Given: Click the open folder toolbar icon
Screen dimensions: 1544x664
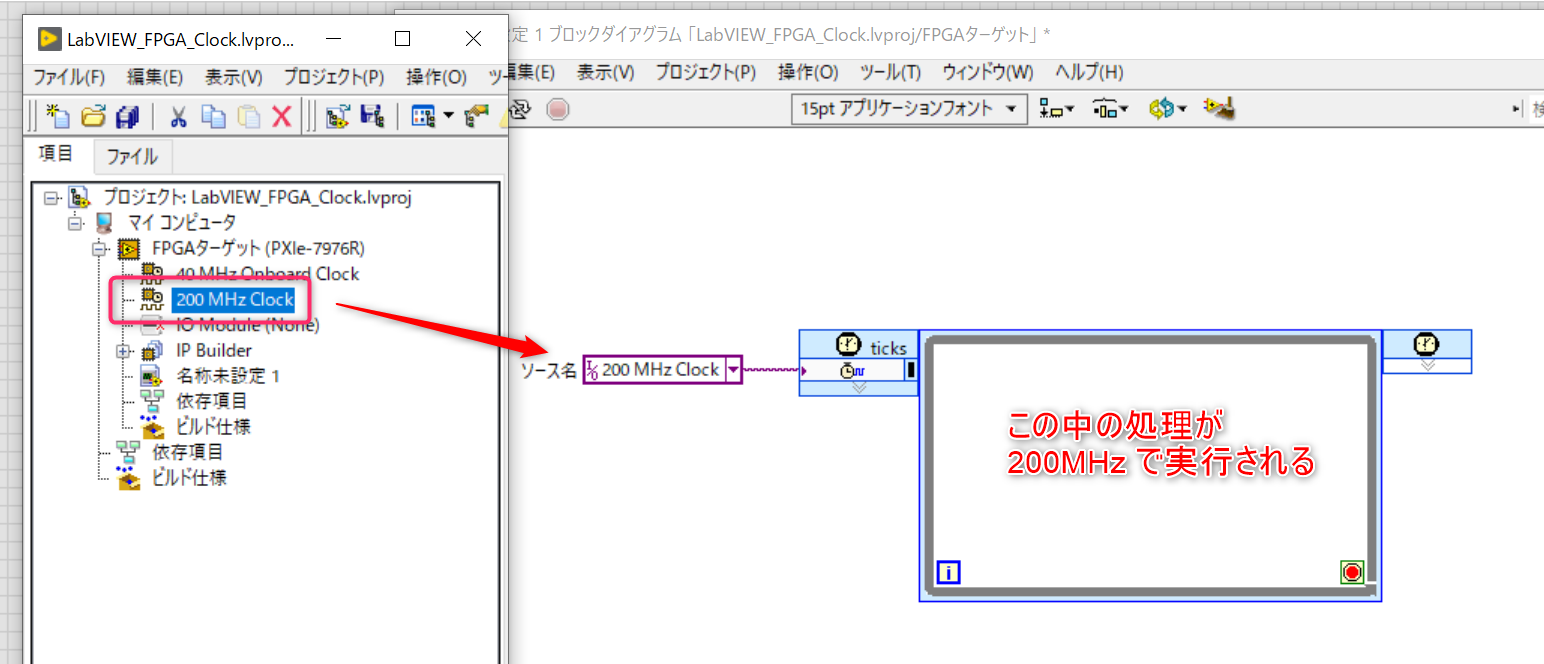Looking at the screenshot, I should (x=92, y=116).
